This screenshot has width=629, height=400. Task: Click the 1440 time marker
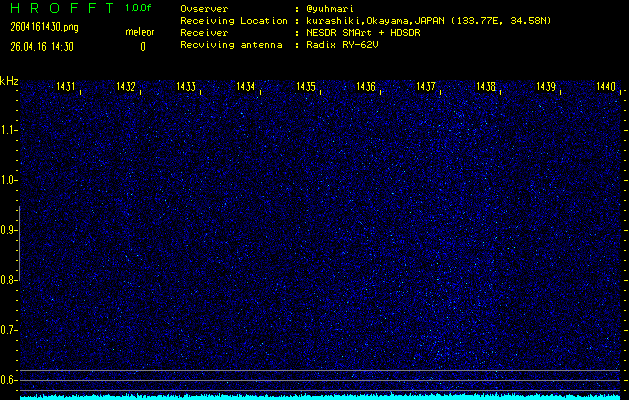(x=605, y=87)
